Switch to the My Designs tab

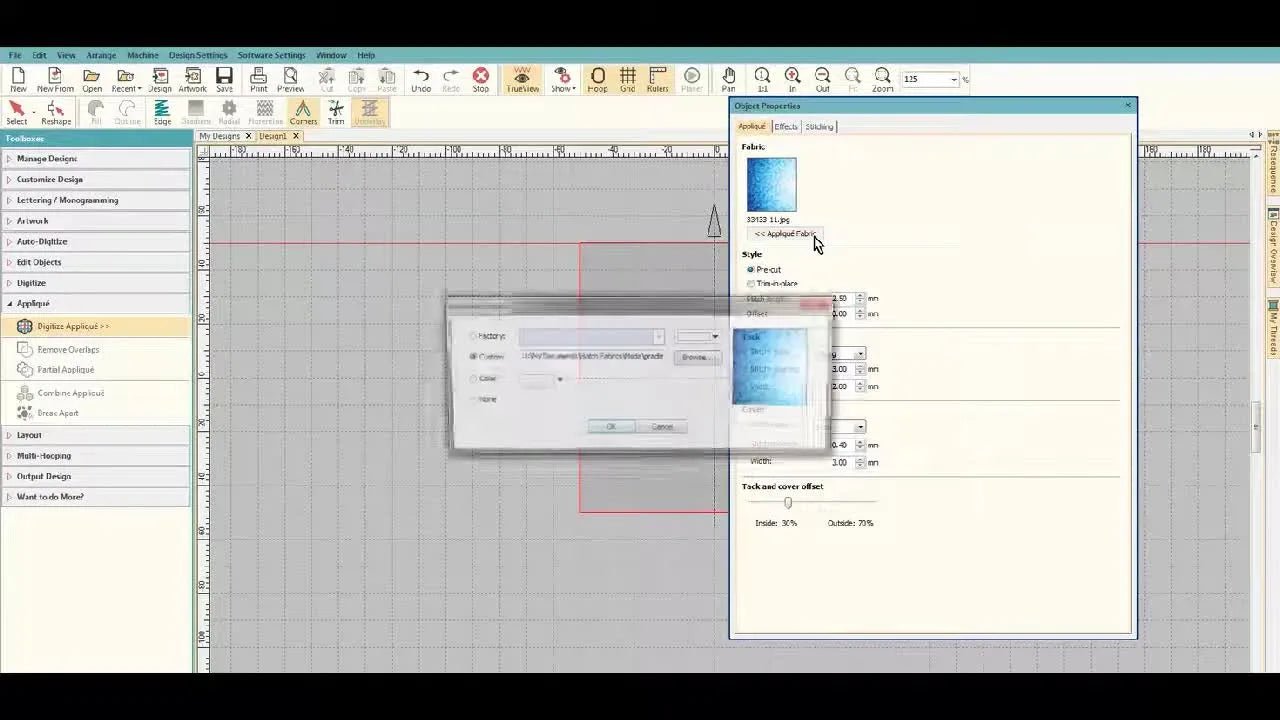(x=219, y=136)
